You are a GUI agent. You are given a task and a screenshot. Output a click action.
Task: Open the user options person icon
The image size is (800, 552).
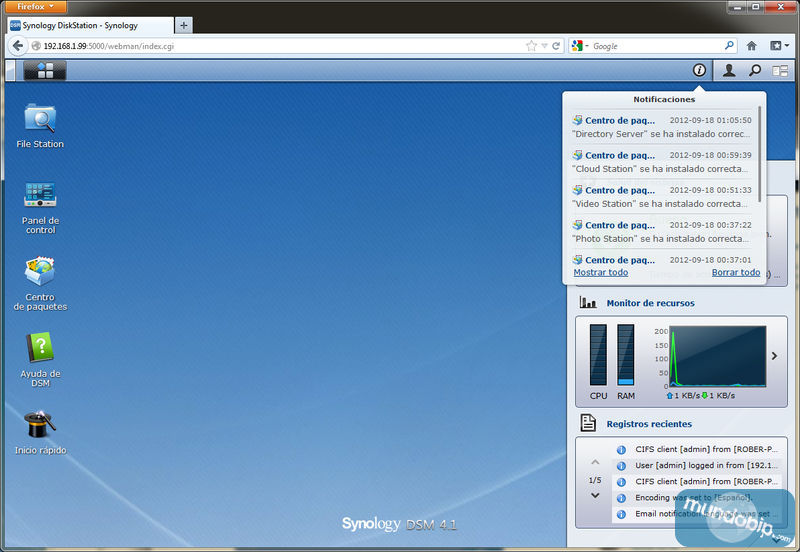[729, 70]
